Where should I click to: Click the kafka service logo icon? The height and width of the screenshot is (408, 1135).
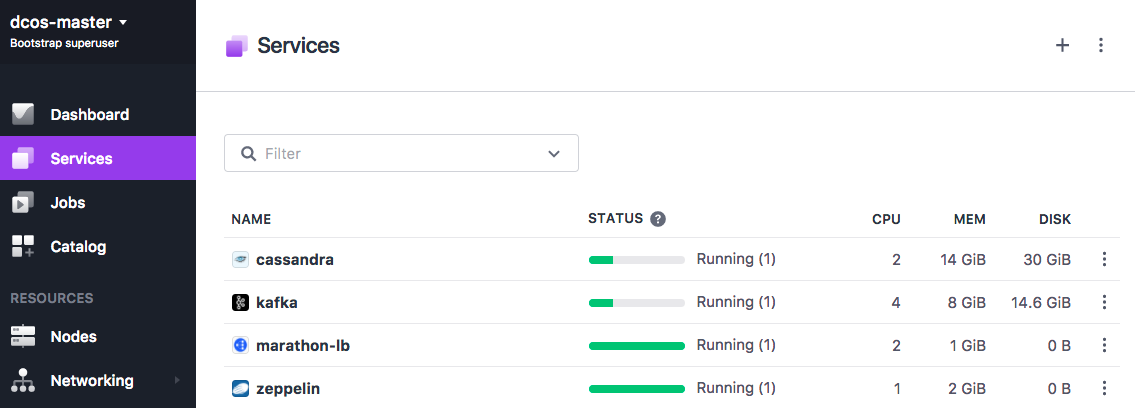240,302
